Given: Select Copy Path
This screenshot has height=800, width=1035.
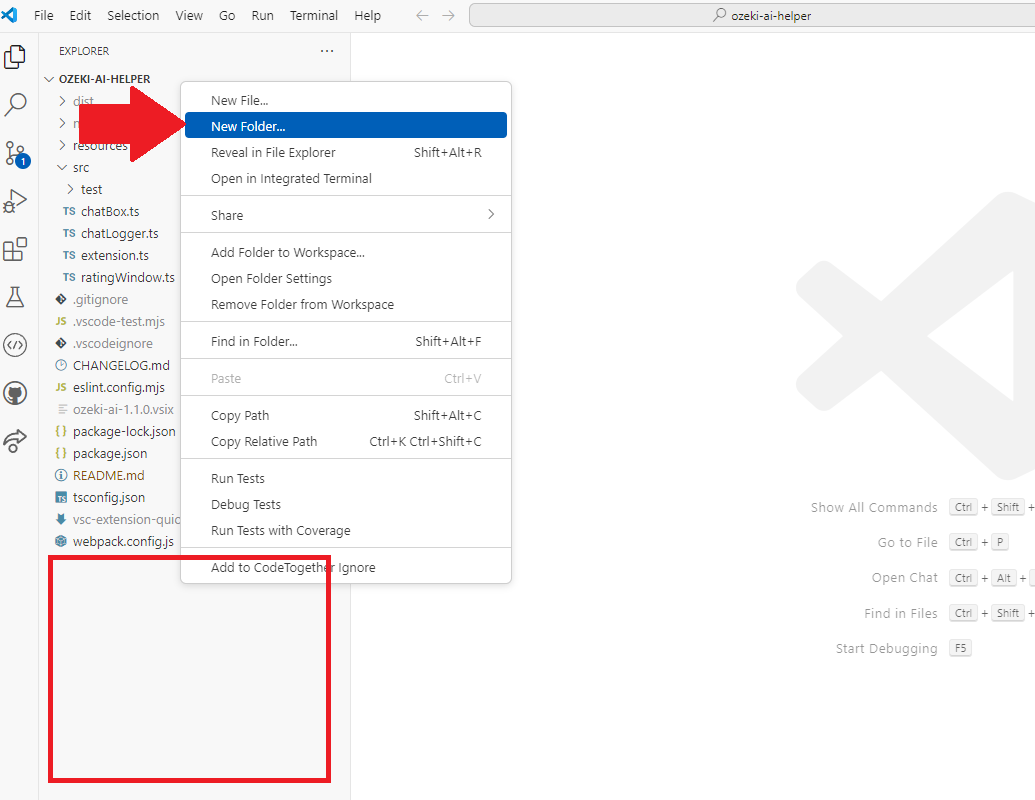Looking at the screenshot, I should point(346,415).
